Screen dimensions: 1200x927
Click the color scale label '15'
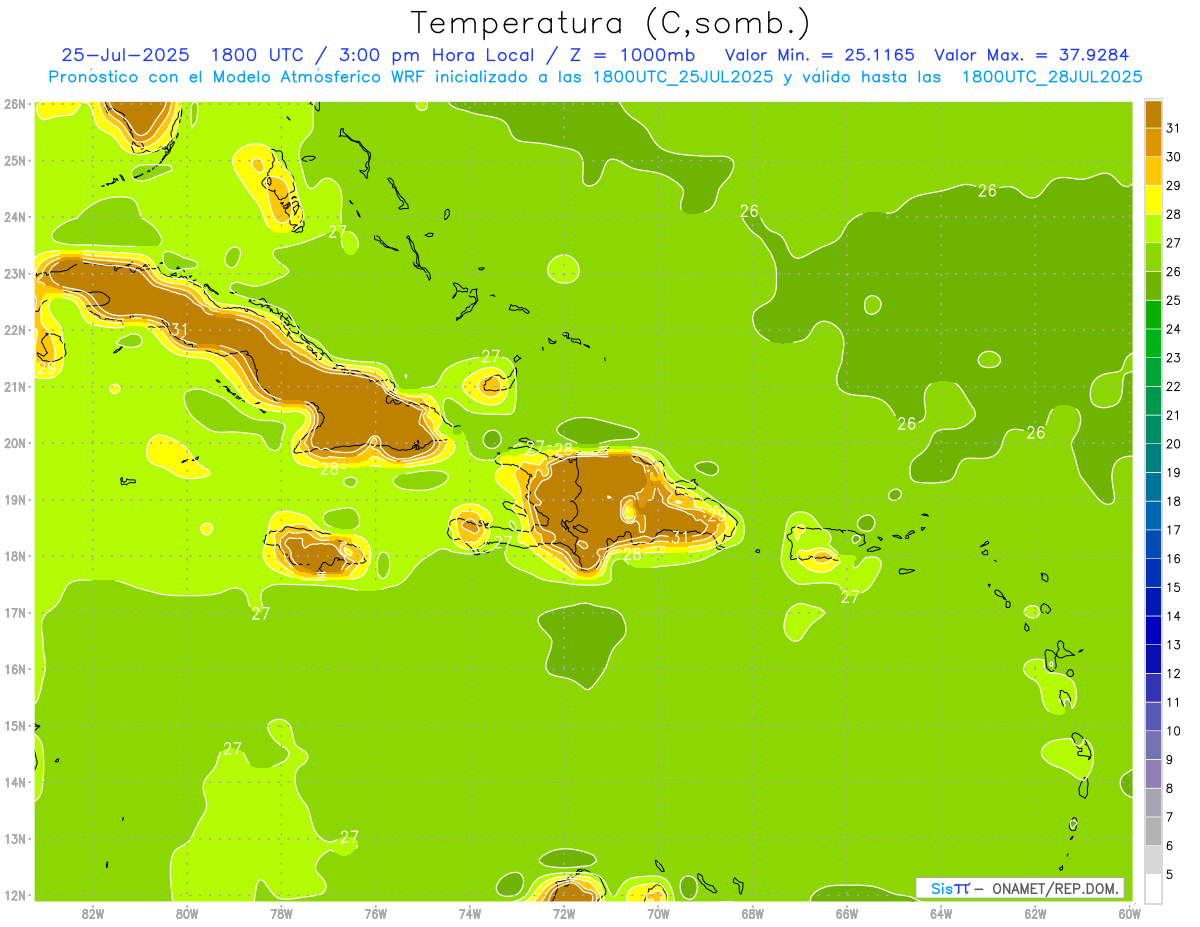[1173, 587]
